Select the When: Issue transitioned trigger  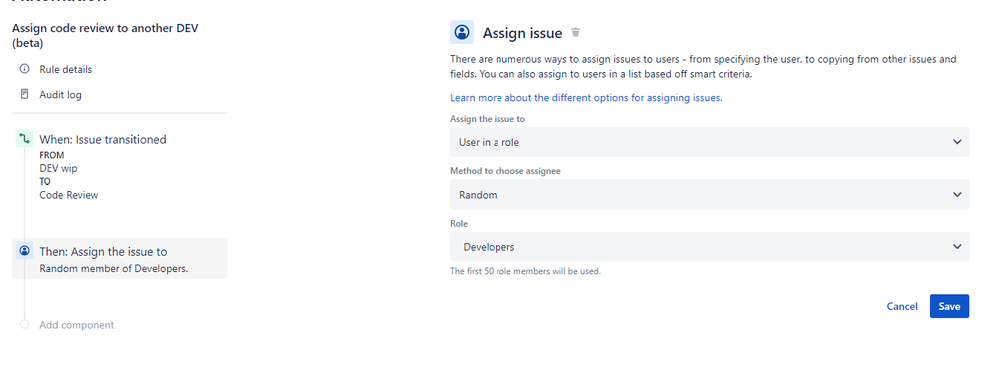[x=103, y=139]
